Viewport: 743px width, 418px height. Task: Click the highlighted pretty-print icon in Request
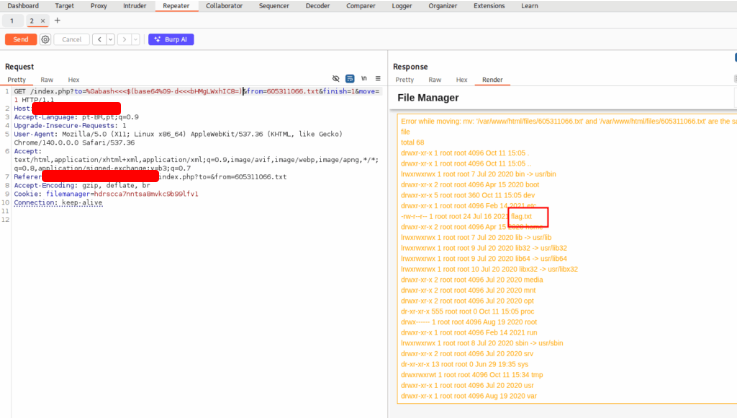pyautogui.click(x=350, y=79)
